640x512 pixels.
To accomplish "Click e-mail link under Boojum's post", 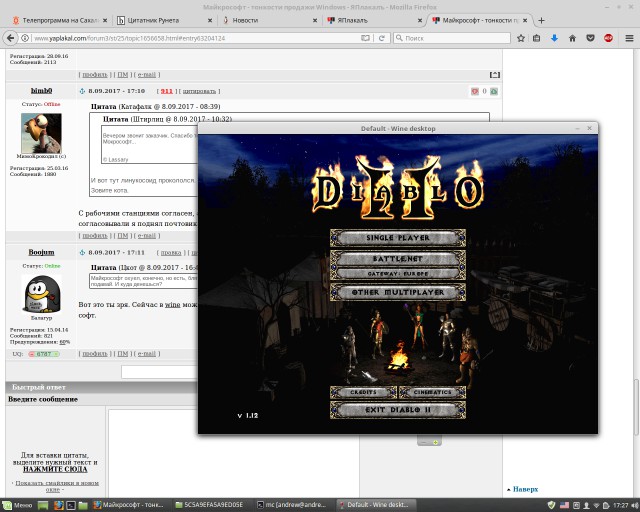I will [x=147, y=354].
